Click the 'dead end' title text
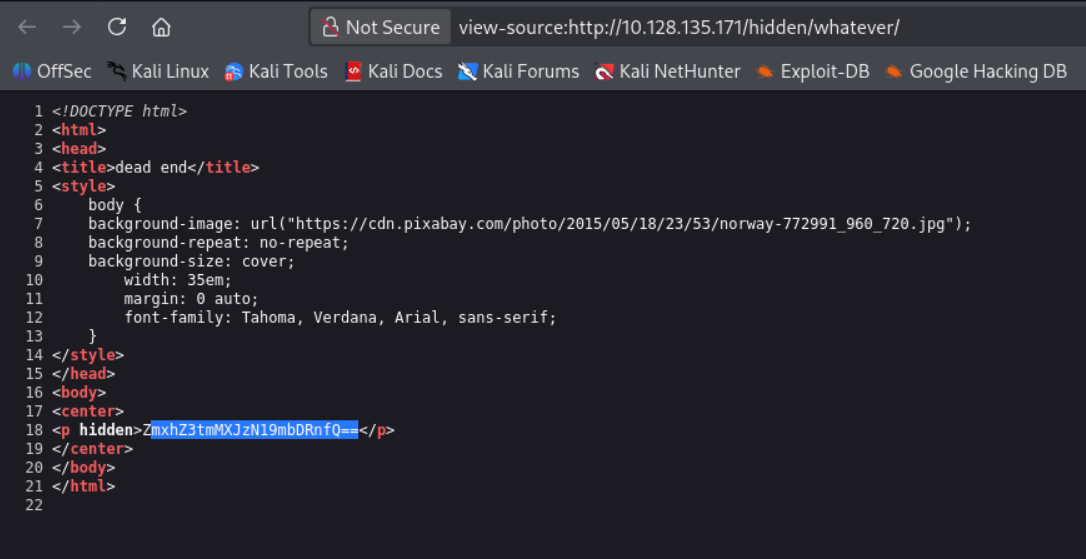 point(152,168)
